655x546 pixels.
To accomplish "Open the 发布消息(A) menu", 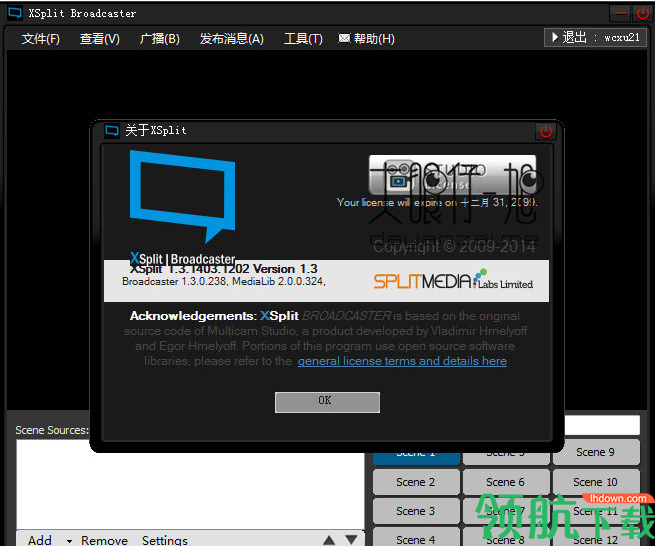I will [231, 39].
